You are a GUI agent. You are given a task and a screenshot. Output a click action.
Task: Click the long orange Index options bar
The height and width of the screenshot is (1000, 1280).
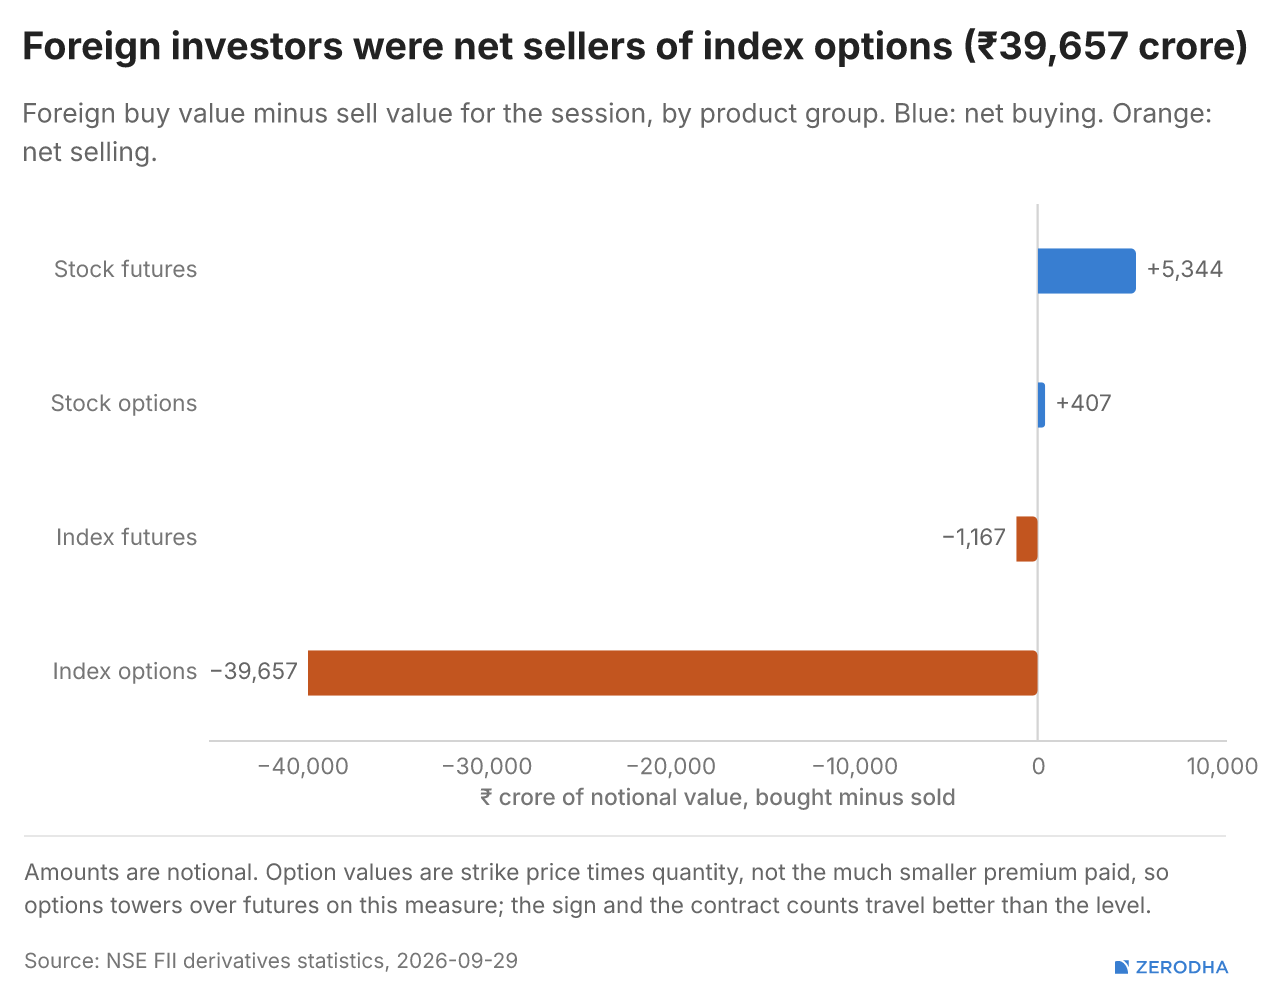673,673
